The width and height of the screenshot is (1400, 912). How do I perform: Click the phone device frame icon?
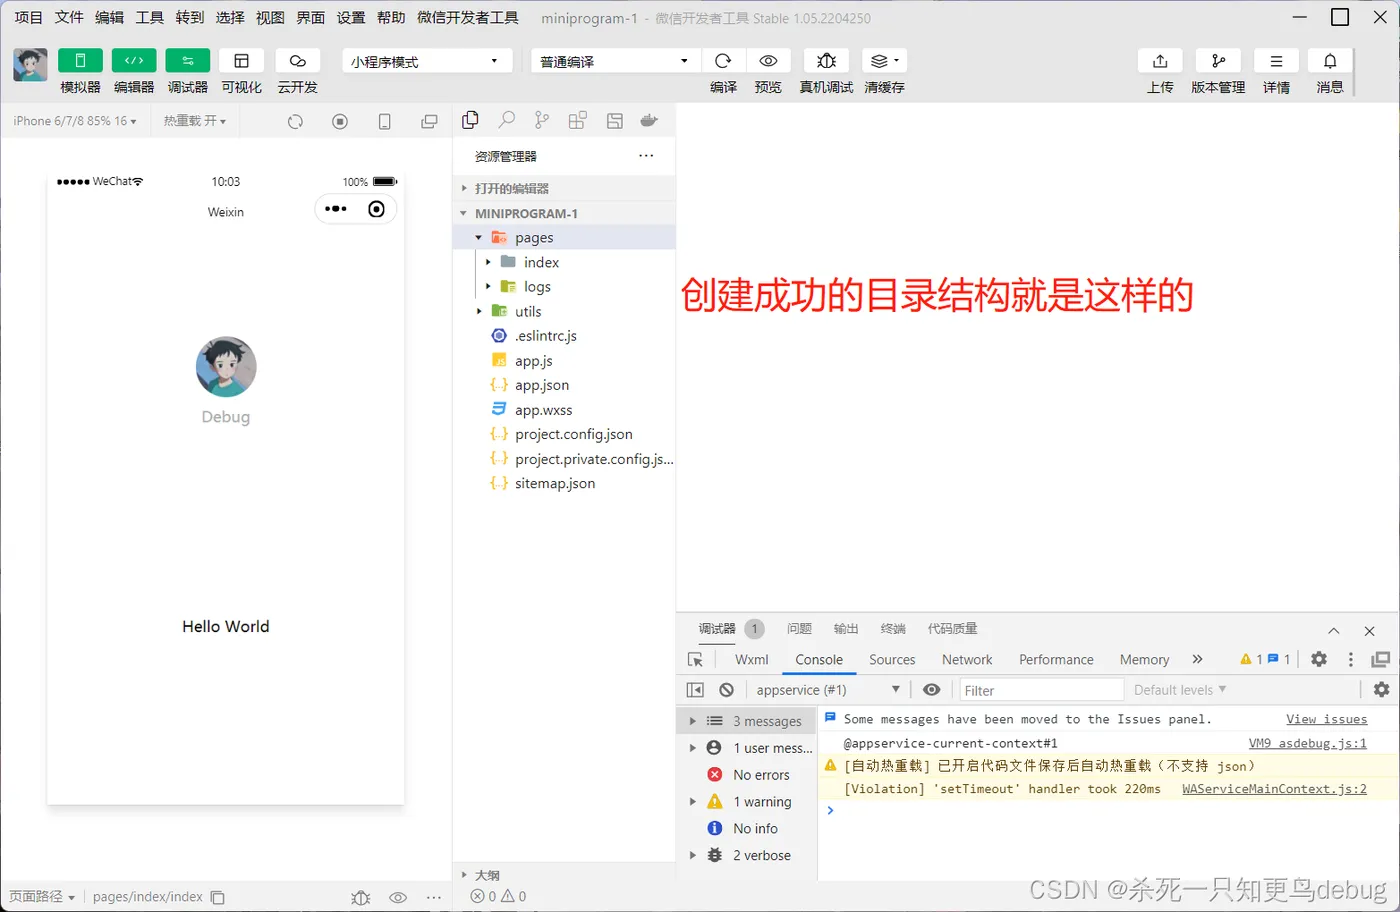(x=384, y=121)
